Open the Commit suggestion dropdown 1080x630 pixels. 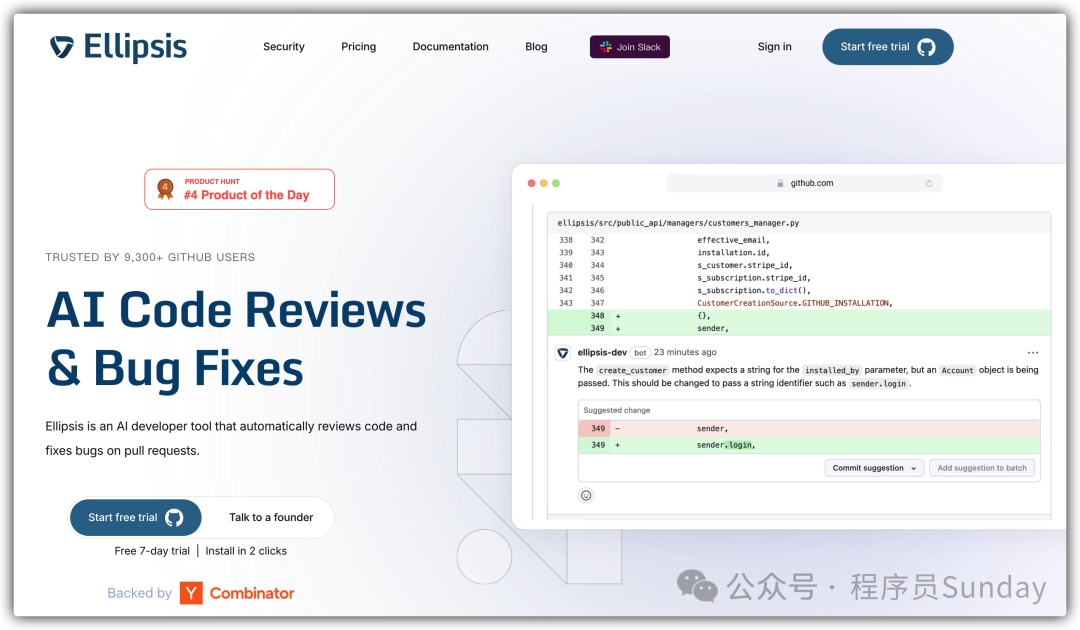pyautogui.click(x=874, y=468)
